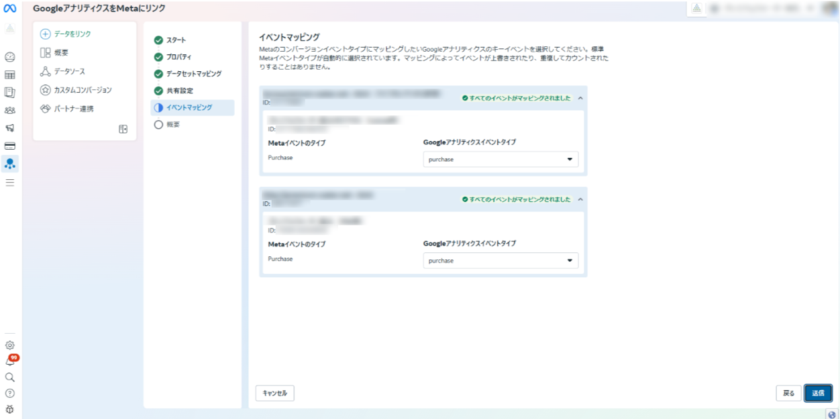840x419 pixels.
Task: Collapse the second mapping section chevron
Action: (581, 199)
